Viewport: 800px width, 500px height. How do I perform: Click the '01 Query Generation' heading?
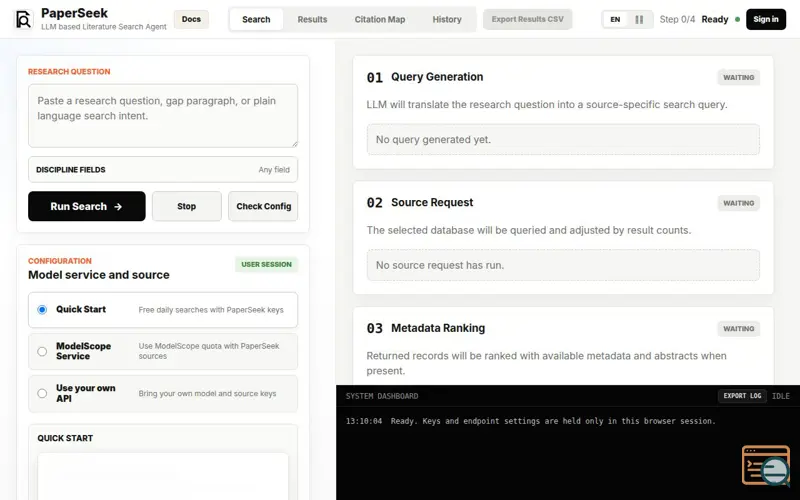424,77
